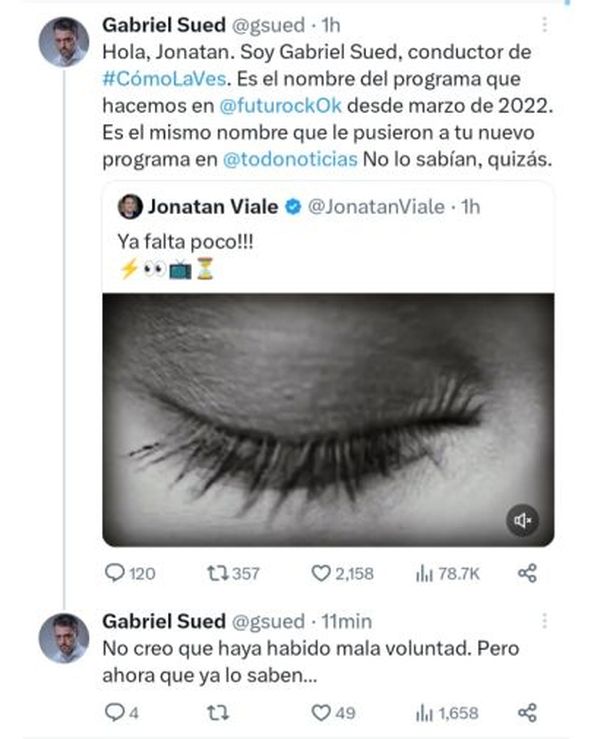Reply to the first Gabriel Sued tweet
This screenshot has height=739, width=610.
coord(116,573)
